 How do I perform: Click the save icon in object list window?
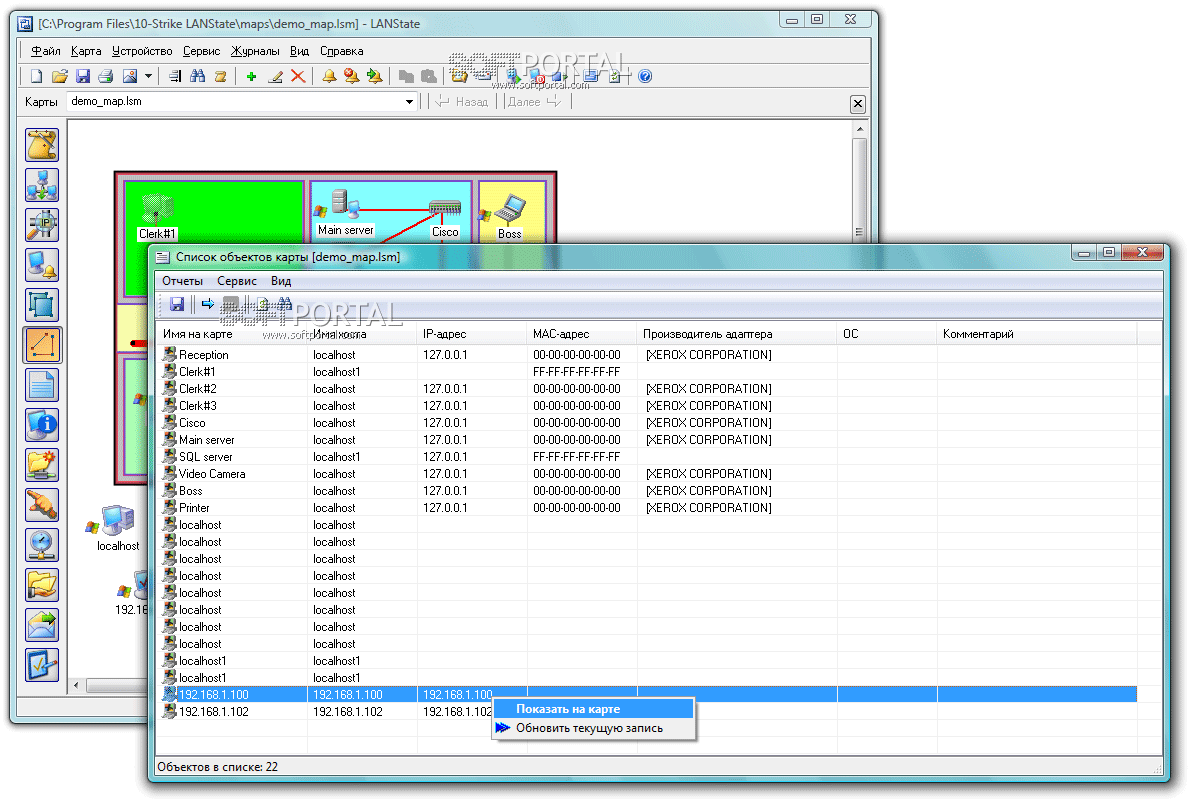click(177, 304)
